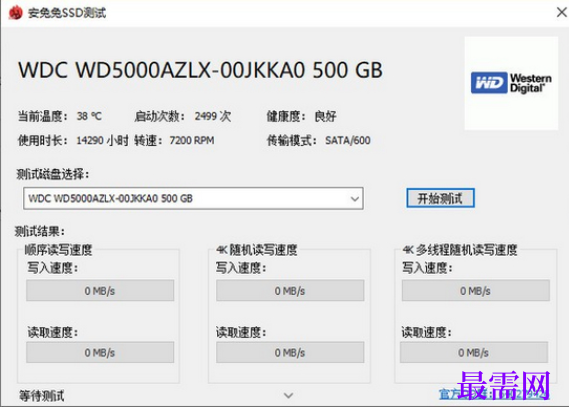Click the 4K随机读写 读取速度 result bar

290,352
